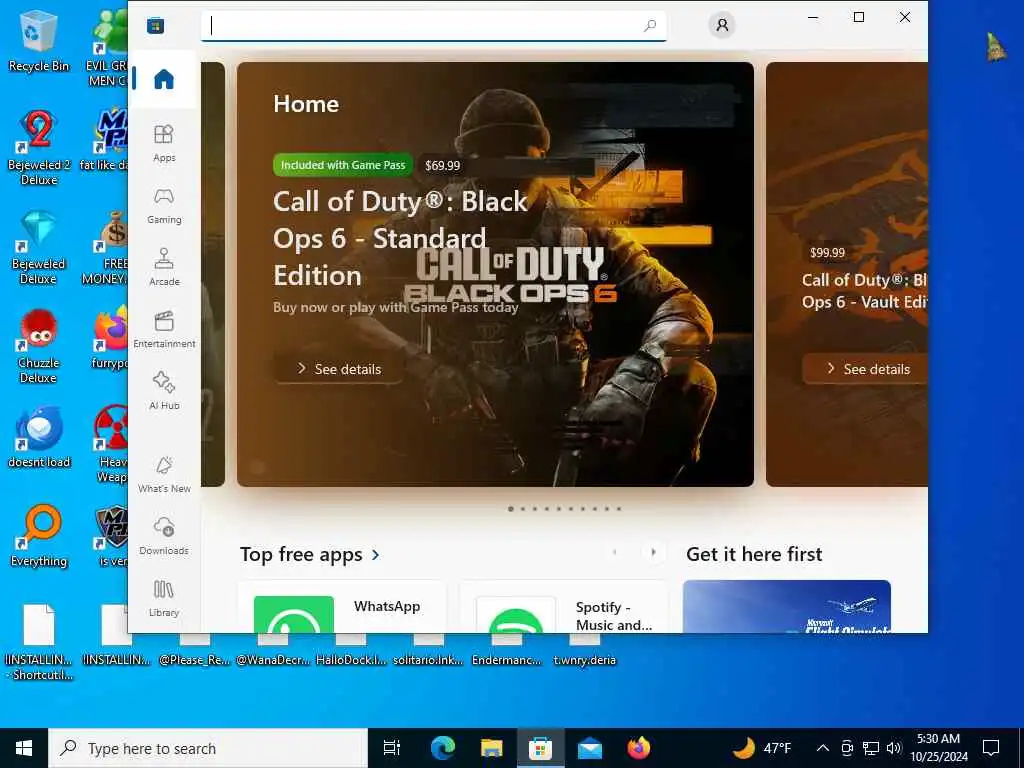The height and width of the screenshot is (768, 1024).
Task: Select the Bejeweled 2 Deluxe desktop icon
Action: (39, 148)
